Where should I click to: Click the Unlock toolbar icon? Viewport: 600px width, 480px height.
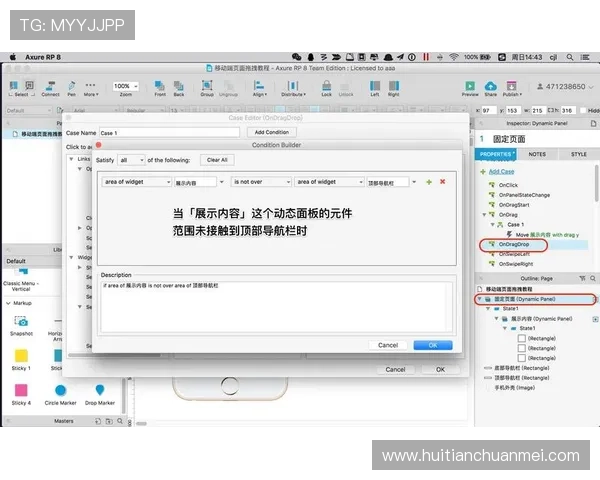346,88
